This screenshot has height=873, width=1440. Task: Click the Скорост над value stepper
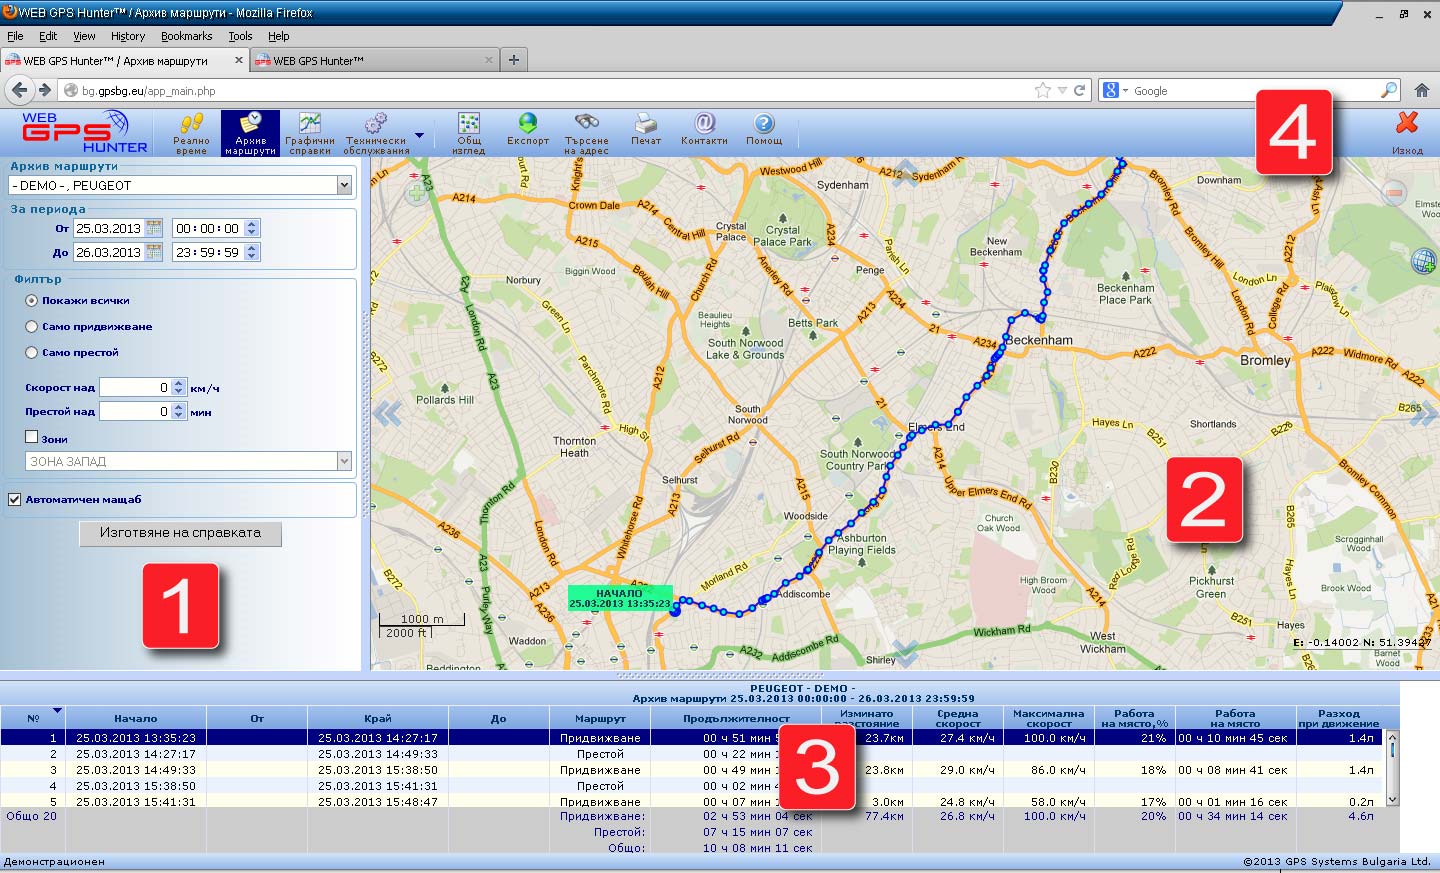179,387
